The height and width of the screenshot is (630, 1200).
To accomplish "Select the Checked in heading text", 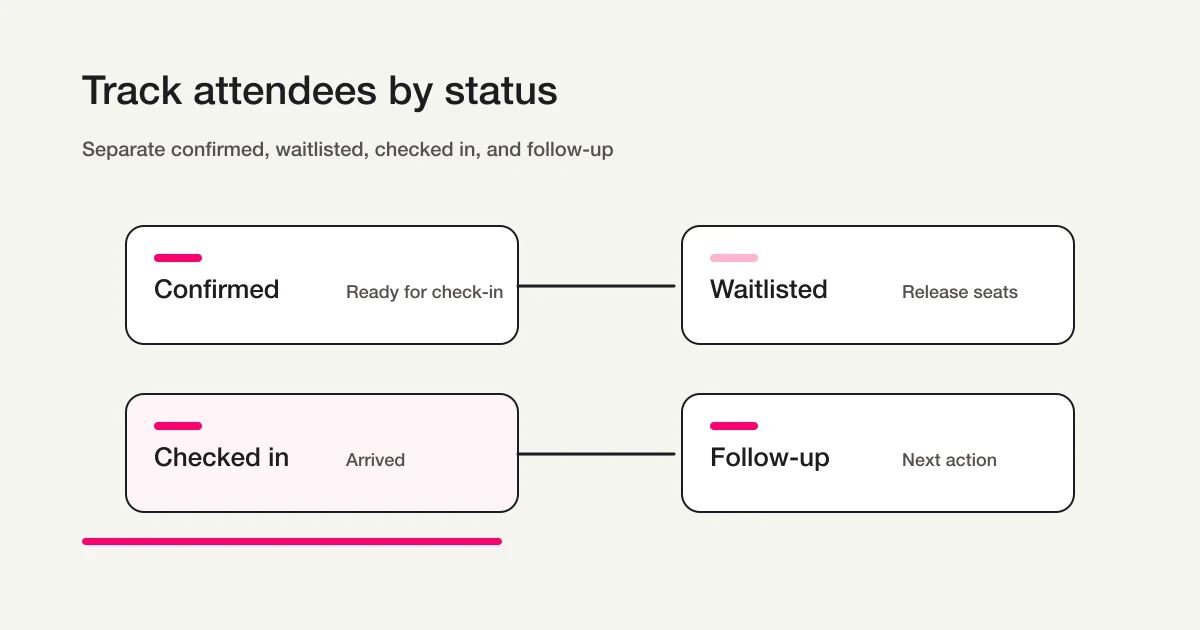I will pos(221,458).
